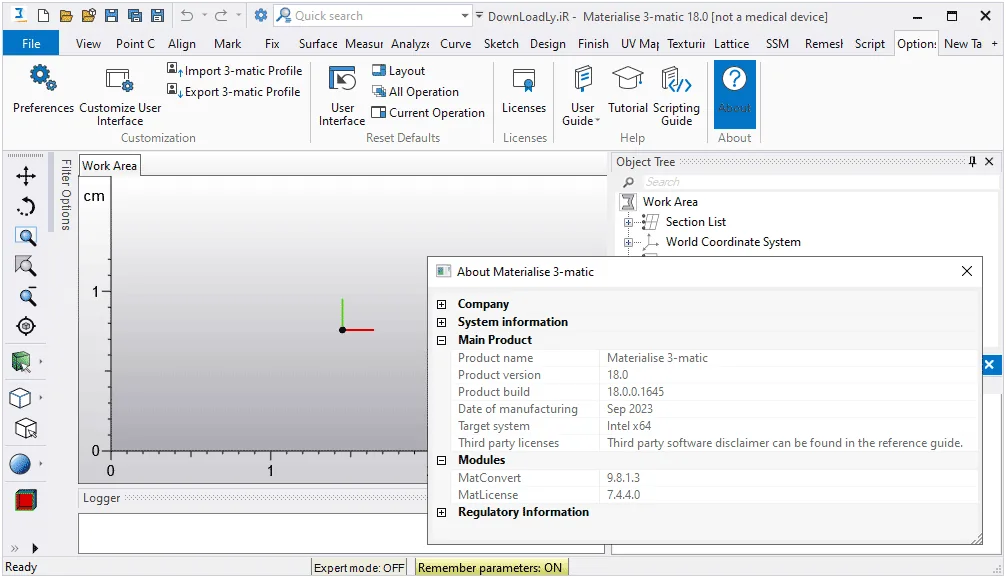The height and width of the screenshot is (578, 1006).
Task: Open the File menu
Action: pos(31,44)
